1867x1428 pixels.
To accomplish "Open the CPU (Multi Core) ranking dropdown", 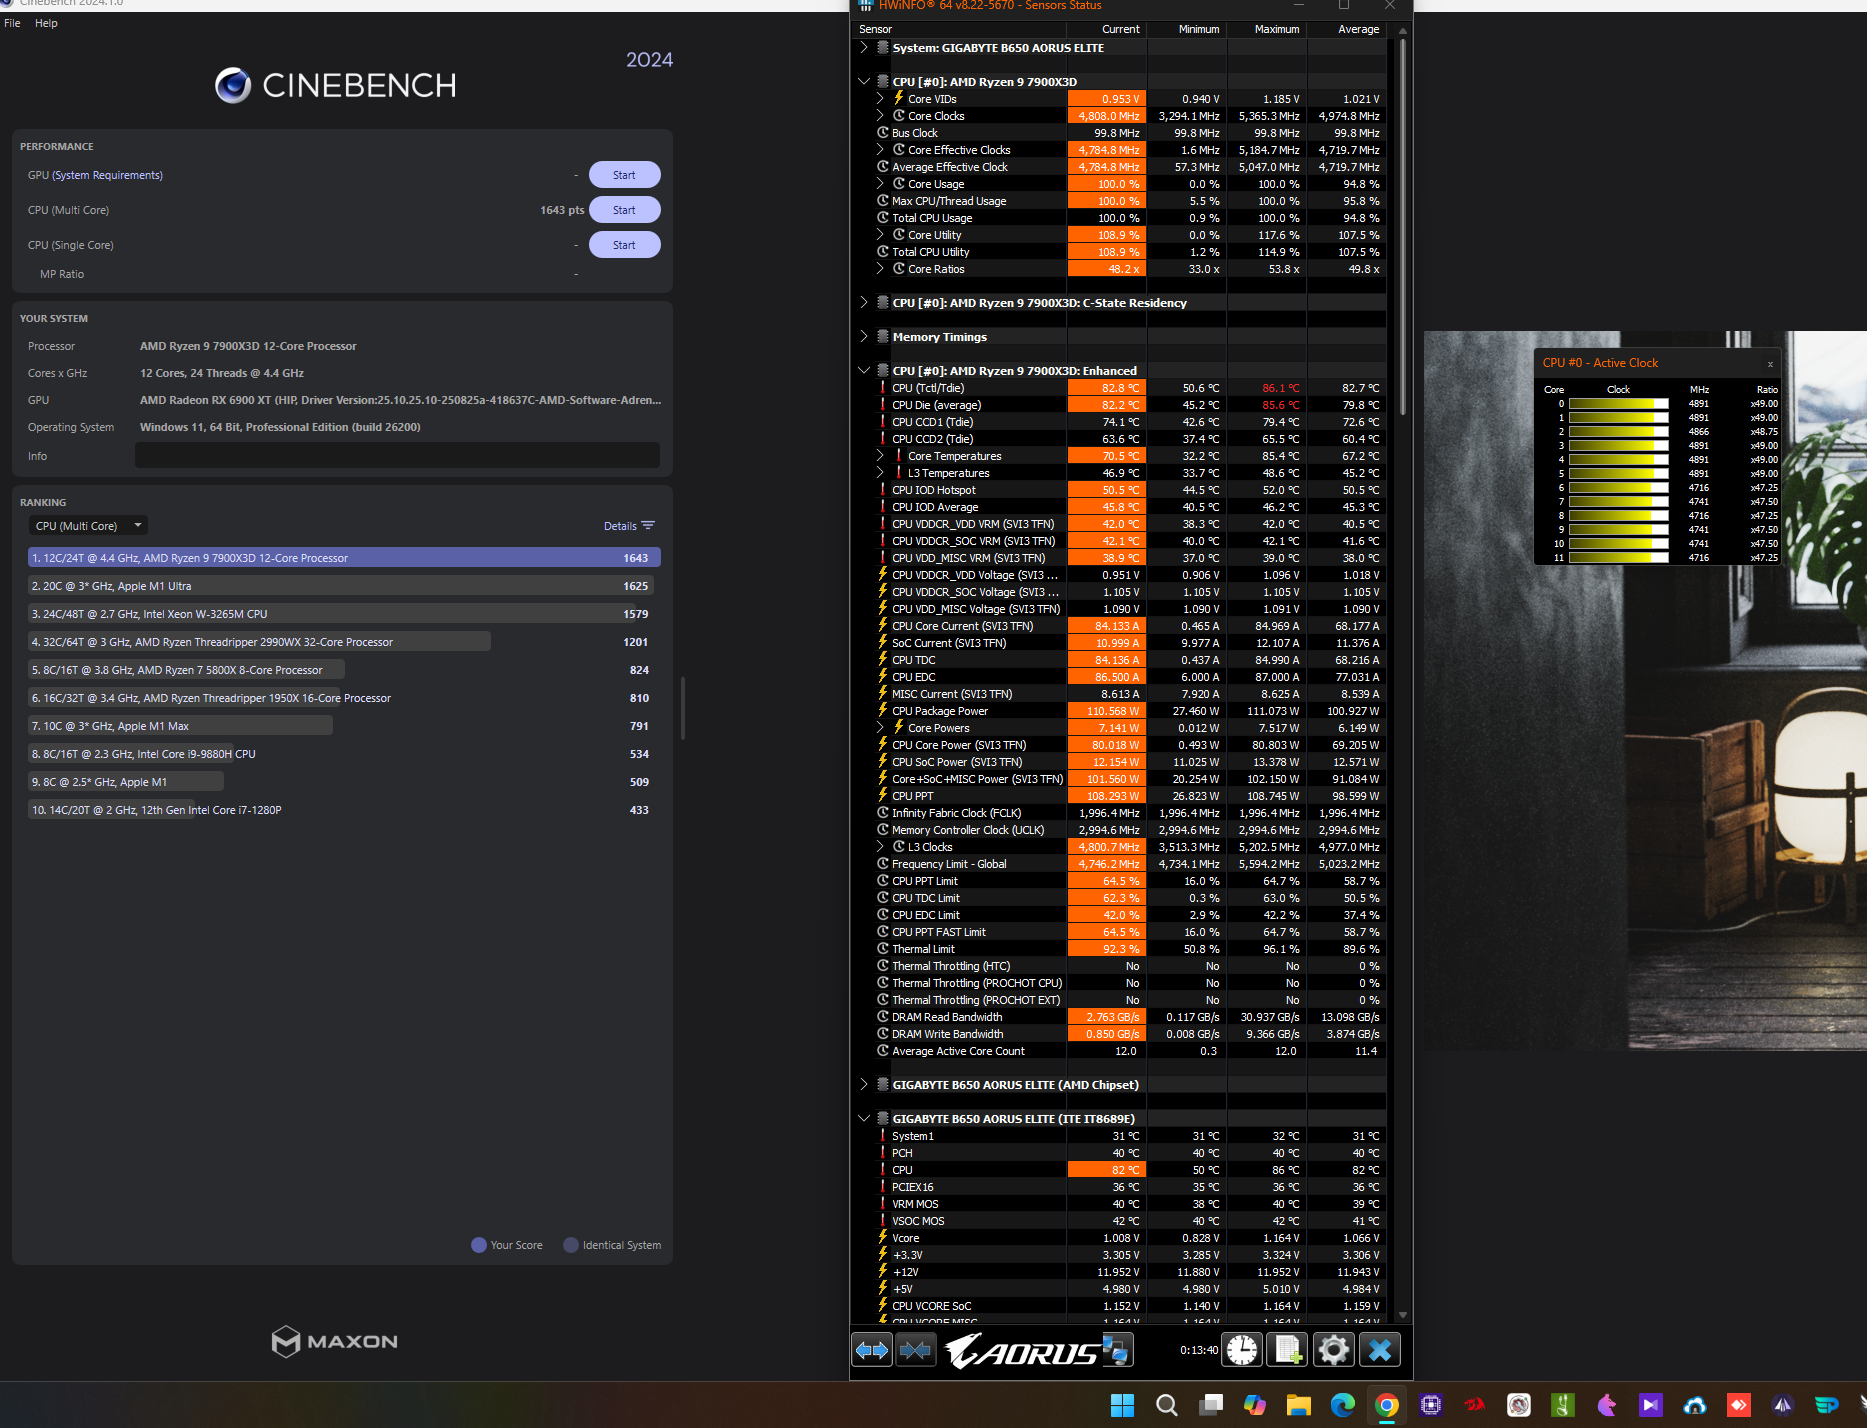I will (87, 526).
